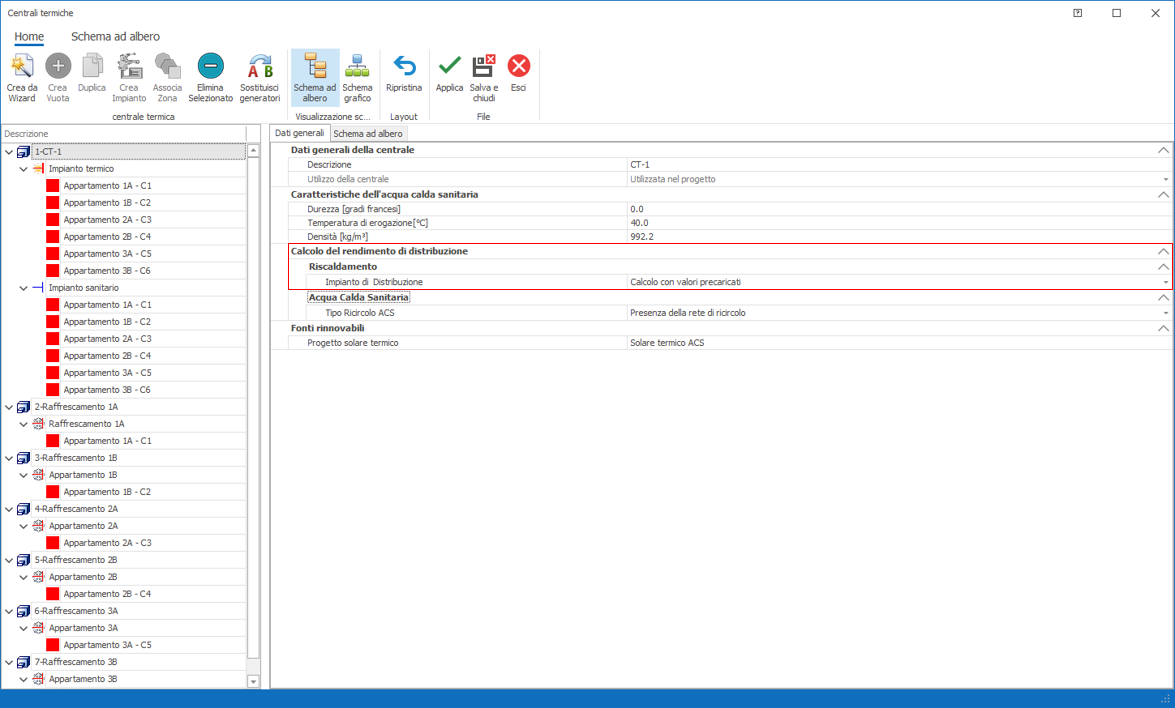The width and height of the screenshot is (1175, 708).
Task: Select the Schema ad albero view icon
Action: 315,67
